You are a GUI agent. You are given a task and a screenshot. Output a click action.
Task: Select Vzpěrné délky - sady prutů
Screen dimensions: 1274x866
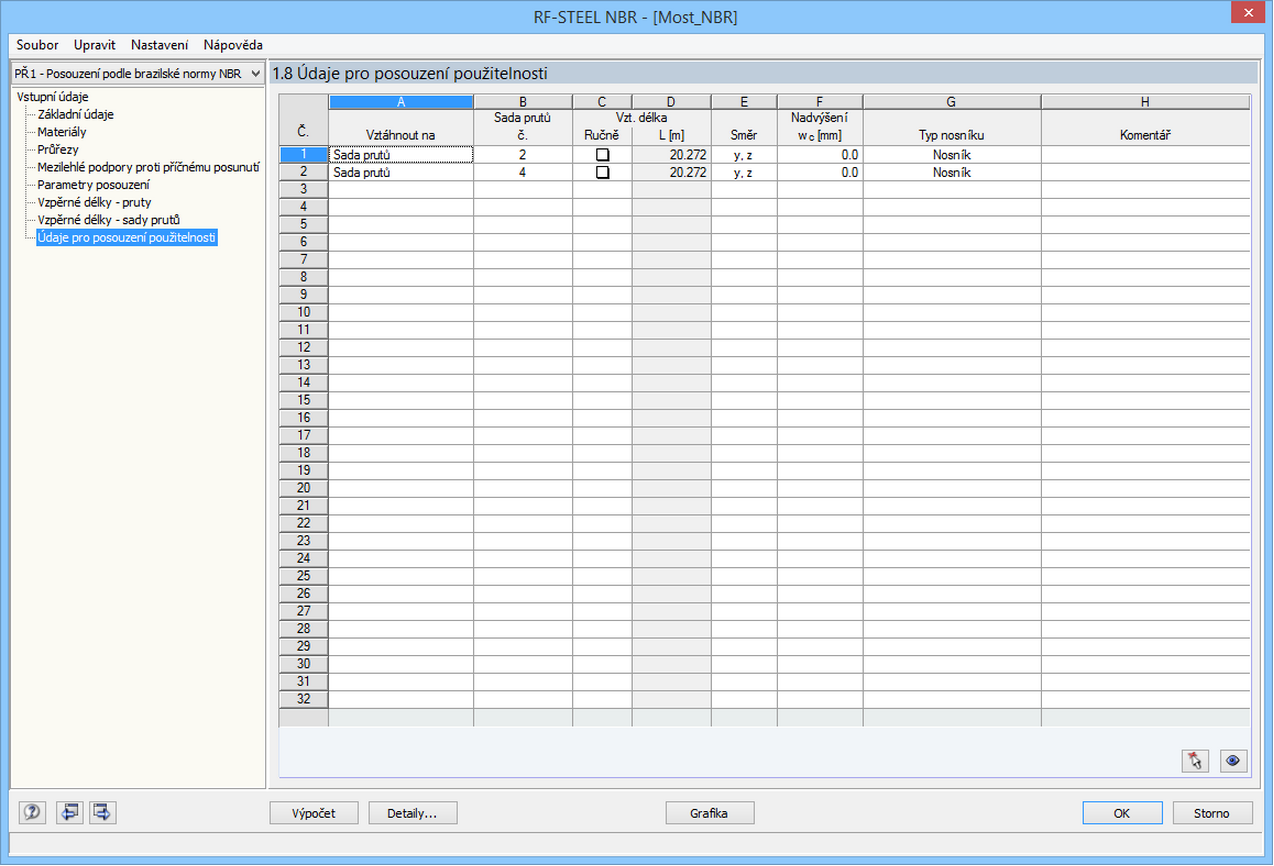[x=109, y=220]
